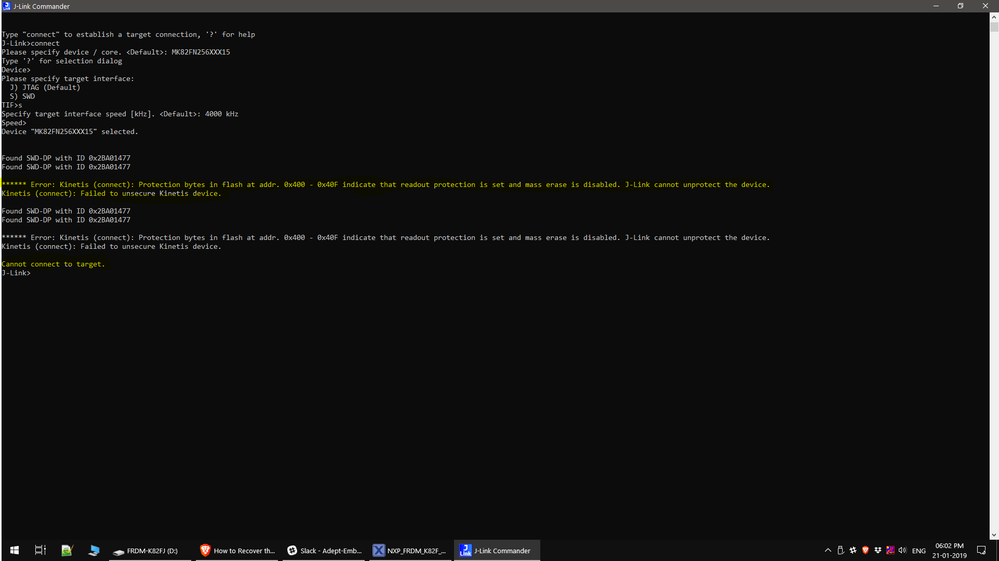Click 'Specify target interface speed [kHz]' line
999x561 pixels.
[x=120, y=114]
